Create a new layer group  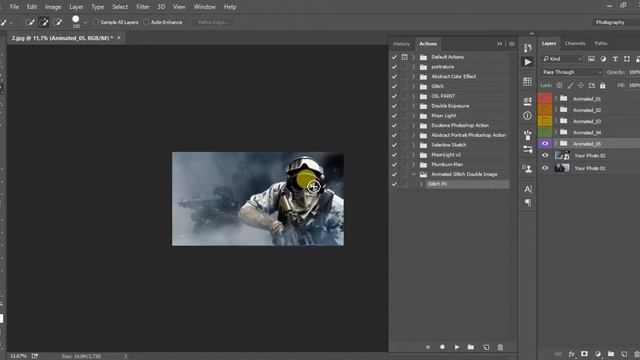coord(611,354)
